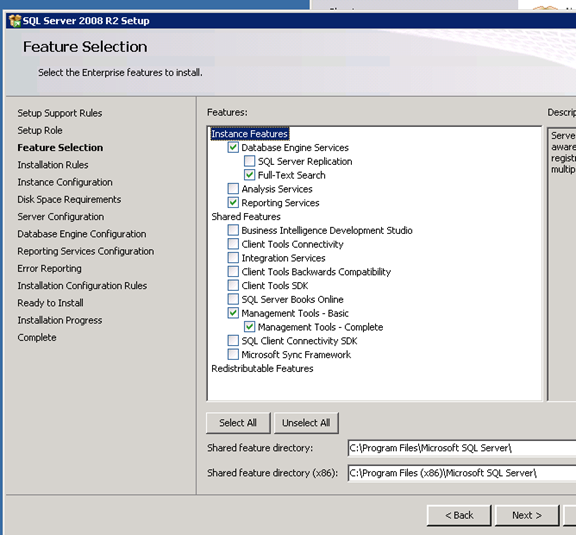Click the Ready to Install step
Viewport: 576px width, 535px height.
(x=50, y=303)
